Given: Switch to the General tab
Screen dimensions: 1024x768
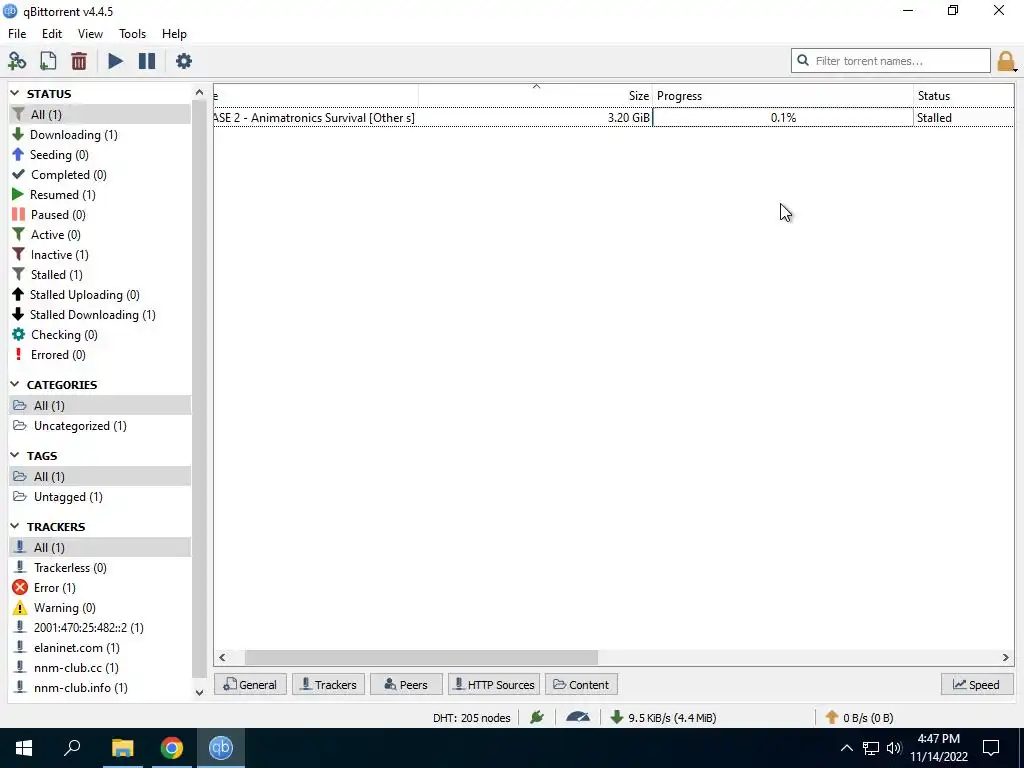Looking at the screenshot, I should pyautogui.click(x=250, y=684).
